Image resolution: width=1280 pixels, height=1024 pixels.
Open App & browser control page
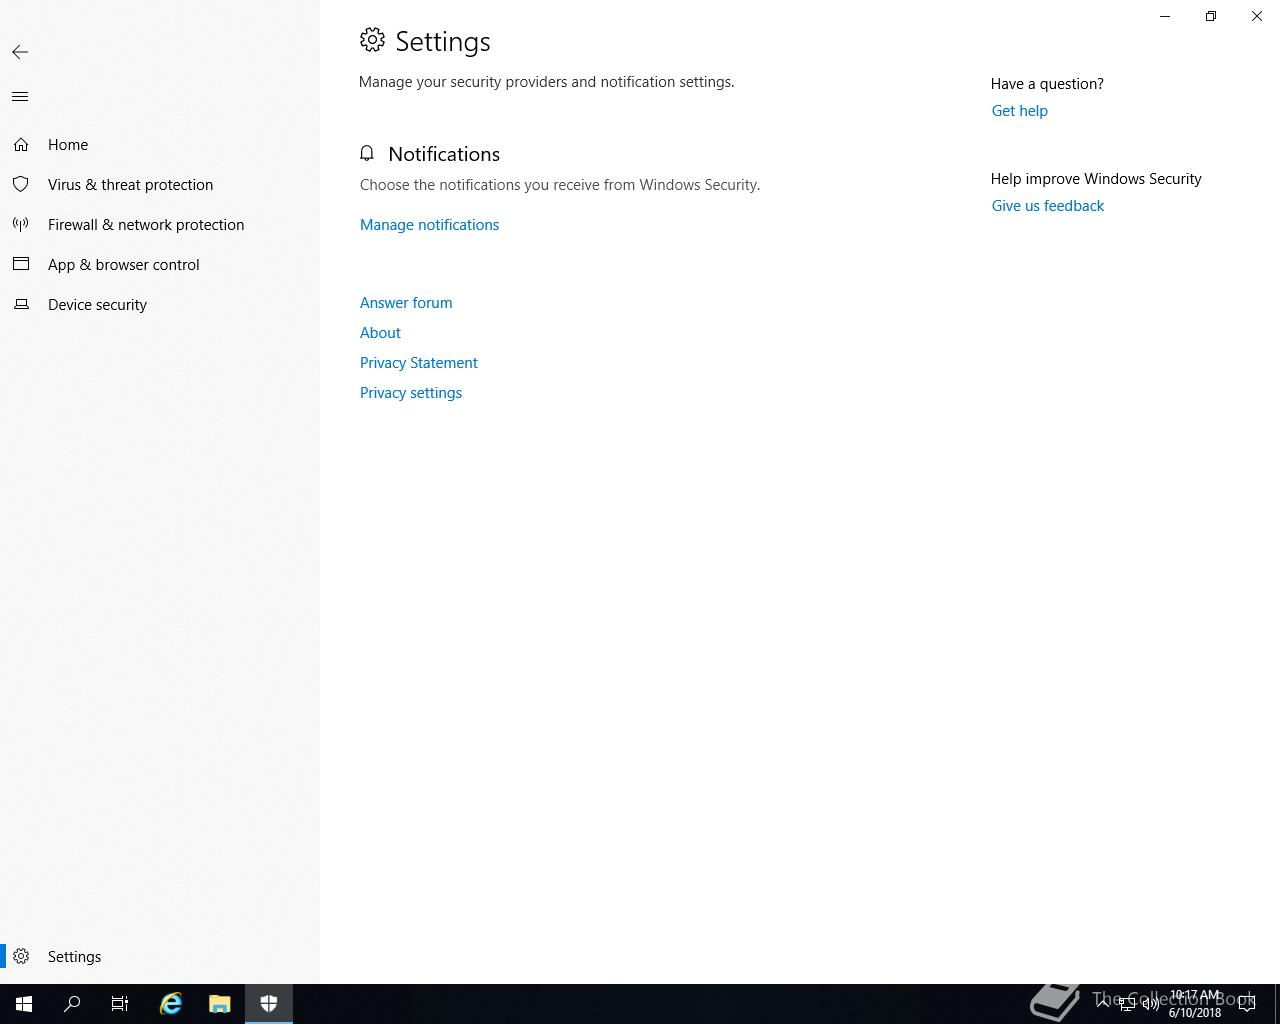[x=124, y=265]
